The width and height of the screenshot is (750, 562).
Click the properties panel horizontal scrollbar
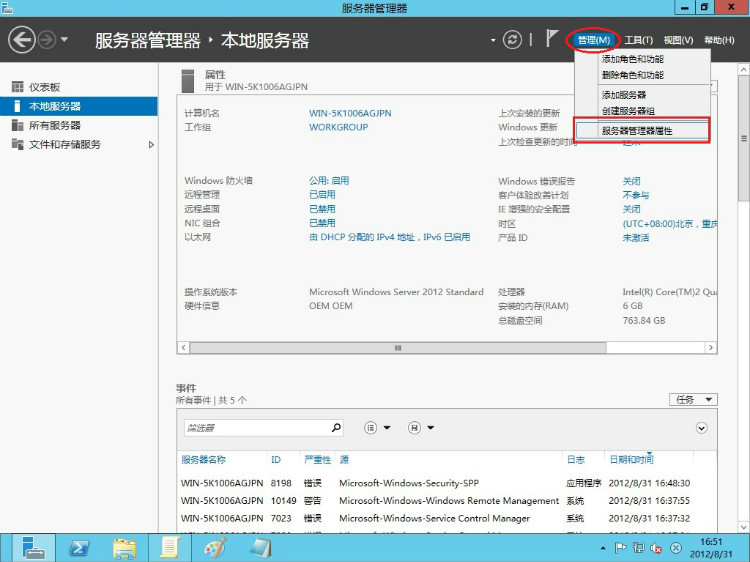[398, 348]
